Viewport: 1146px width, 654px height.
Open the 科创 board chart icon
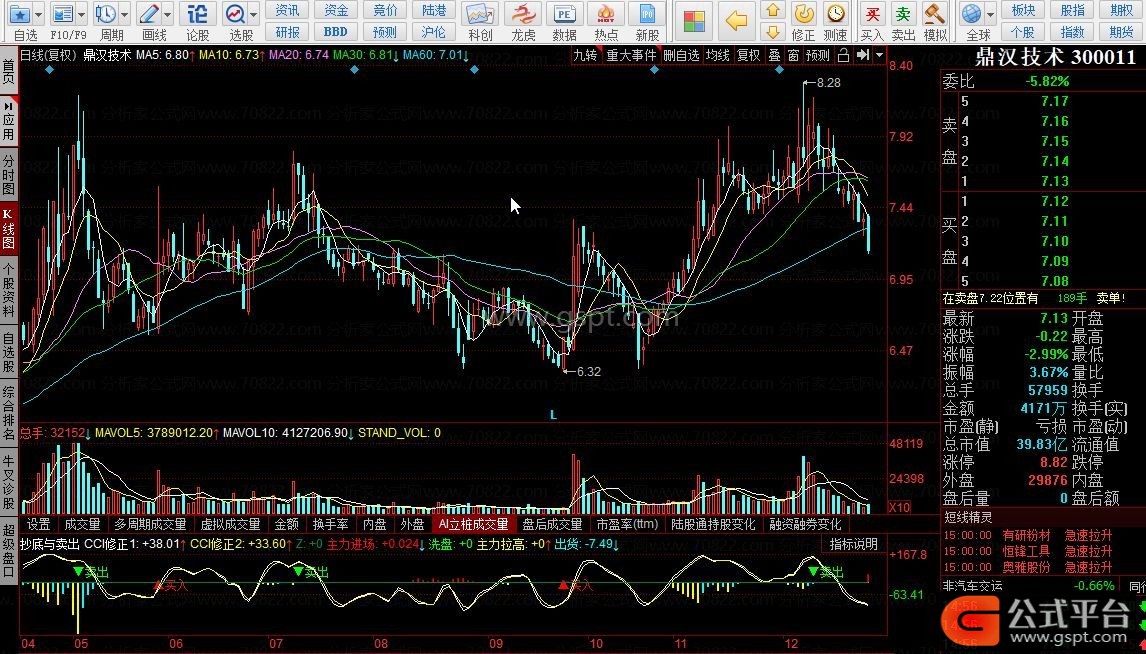(479, 14)
